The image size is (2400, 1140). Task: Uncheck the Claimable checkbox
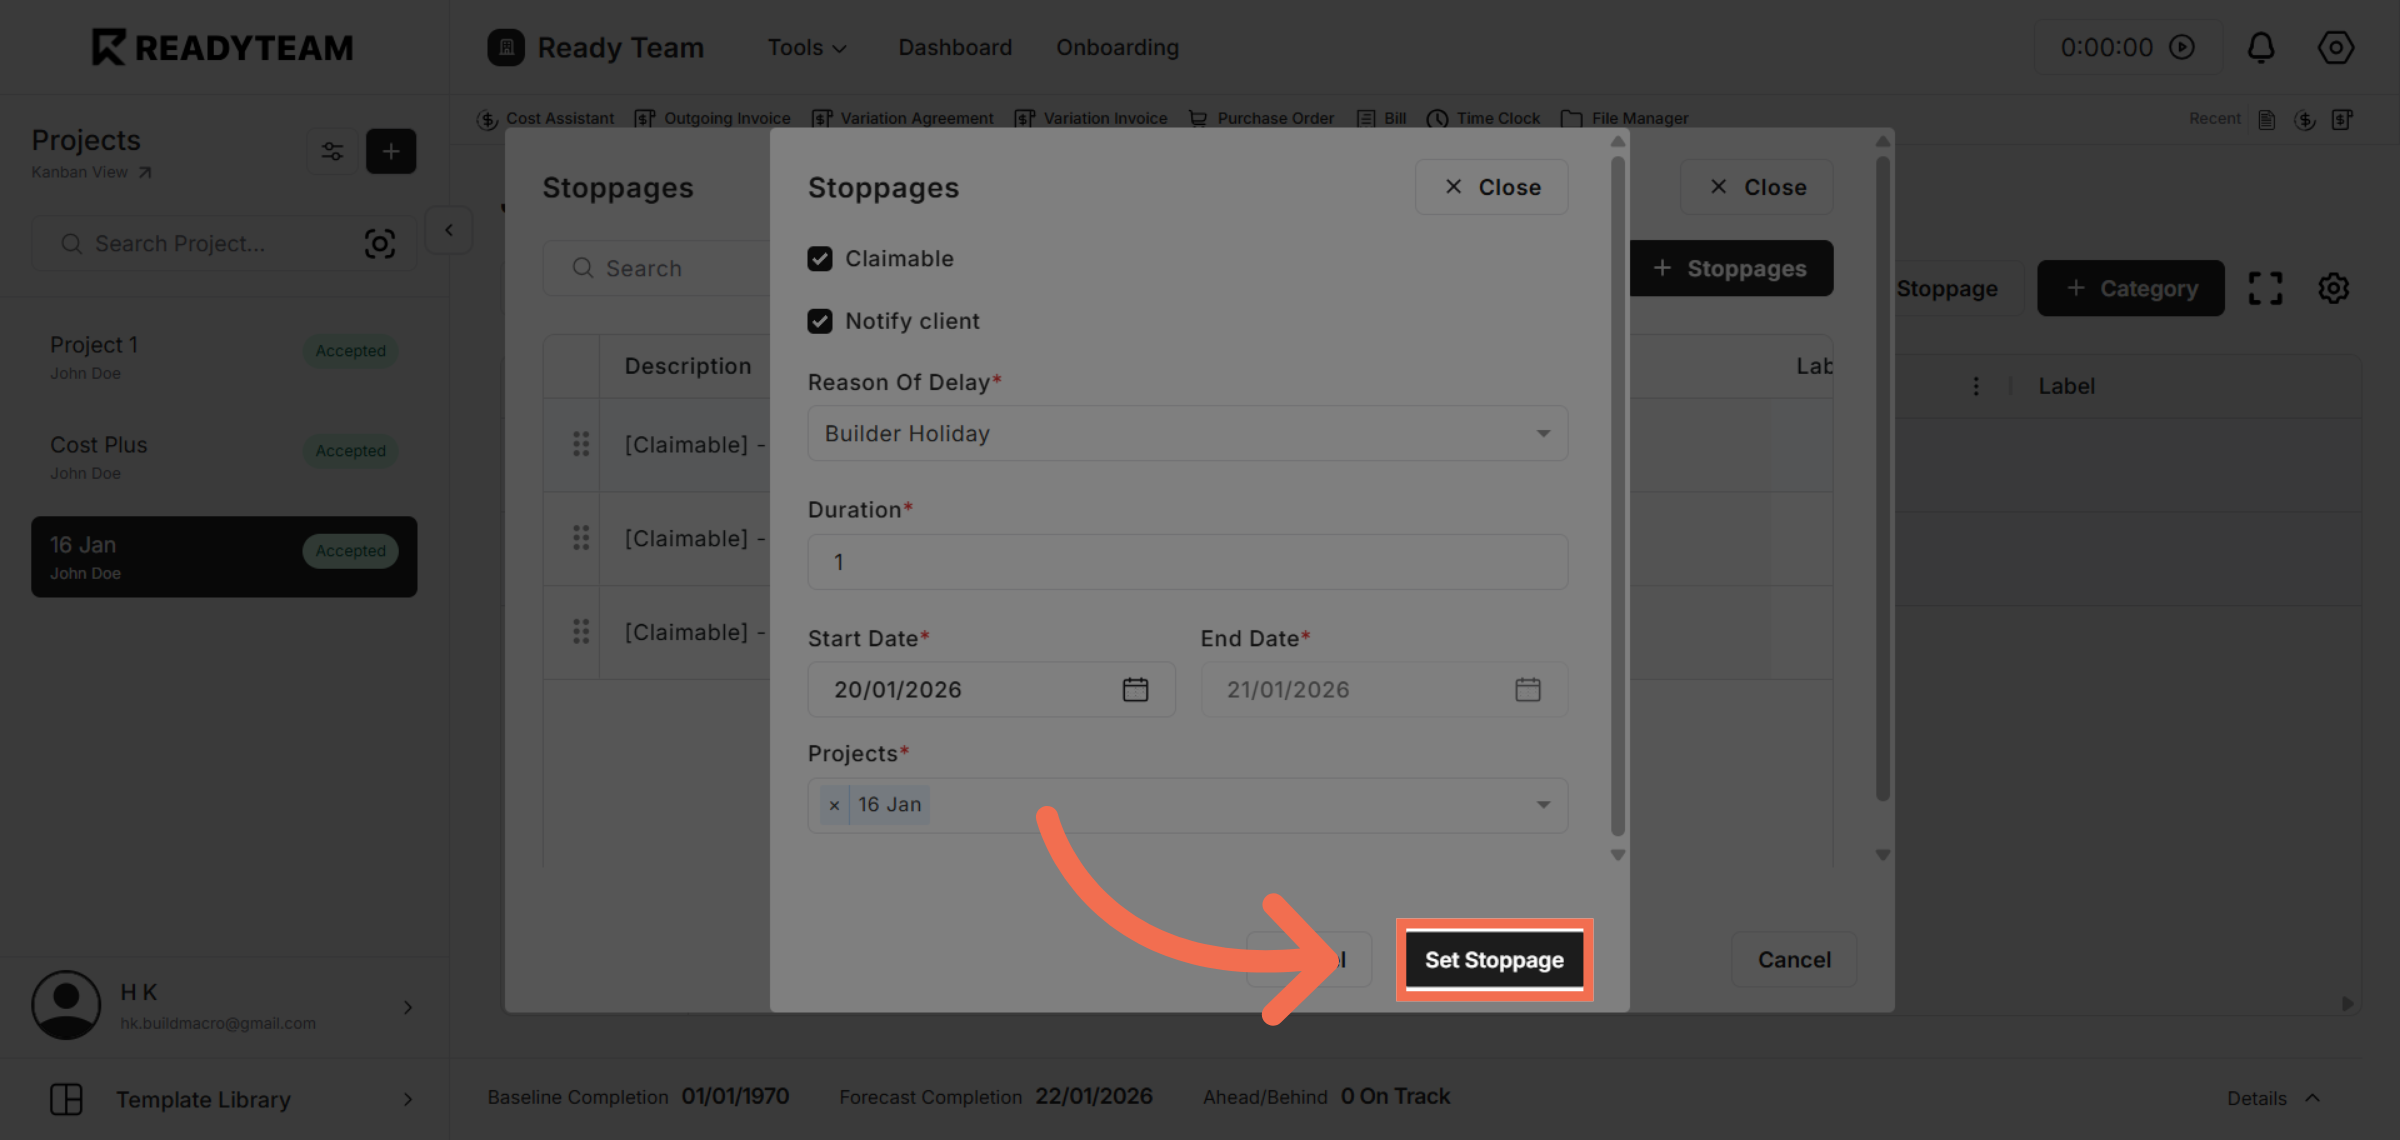820,258
